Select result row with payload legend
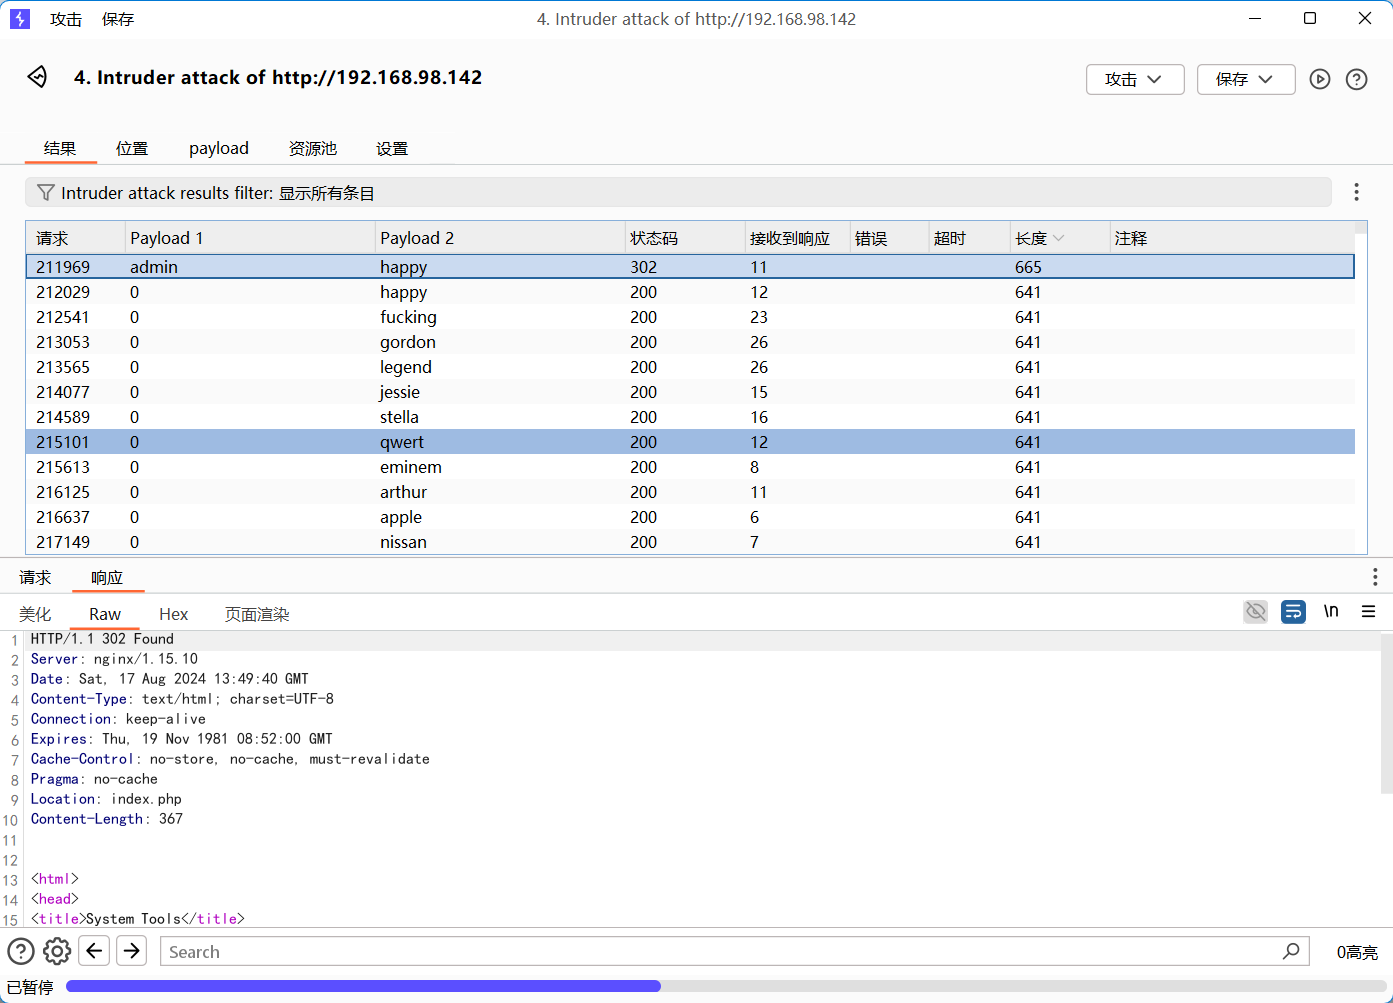Screen dimensions: 1393x1003 click(x=690, y=367)
